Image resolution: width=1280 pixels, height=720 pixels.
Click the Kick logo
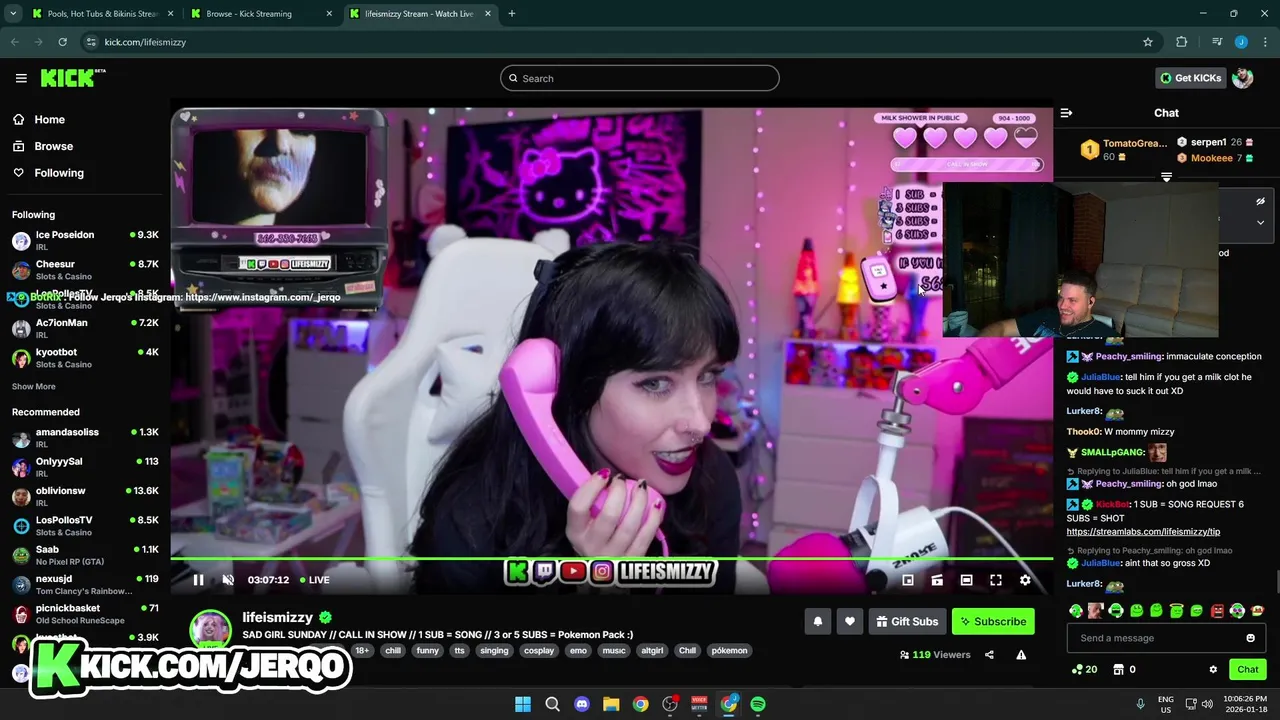[73, 78]
